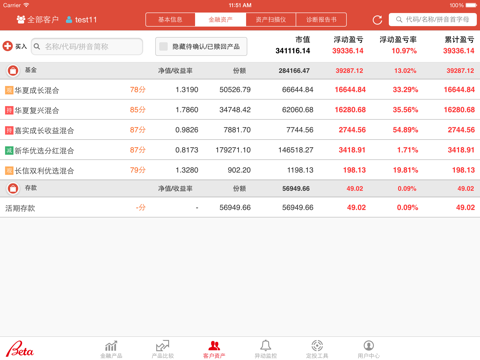
Task: Open 金融产品 bottom tab
Action: click(x=111, y=349)
